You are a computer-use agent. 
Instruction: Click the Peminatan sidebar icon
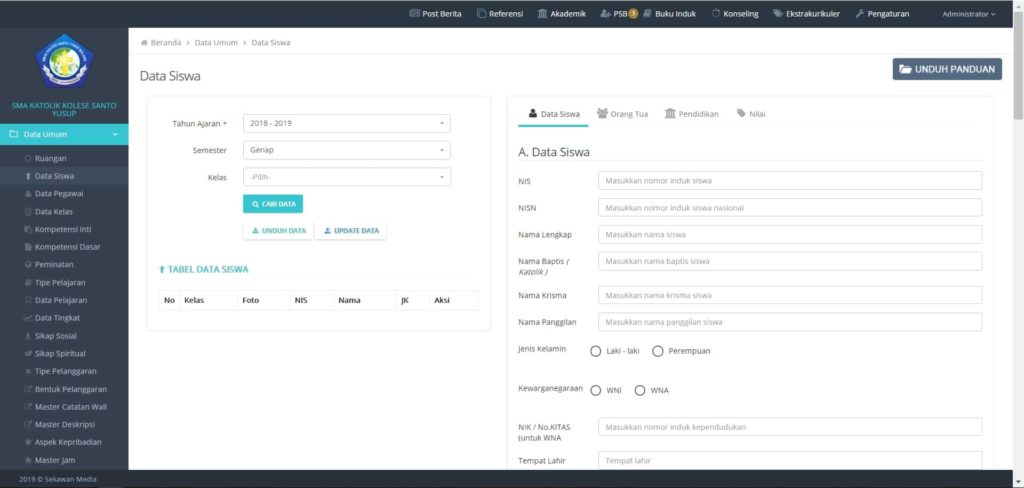[x=28, y=265]
